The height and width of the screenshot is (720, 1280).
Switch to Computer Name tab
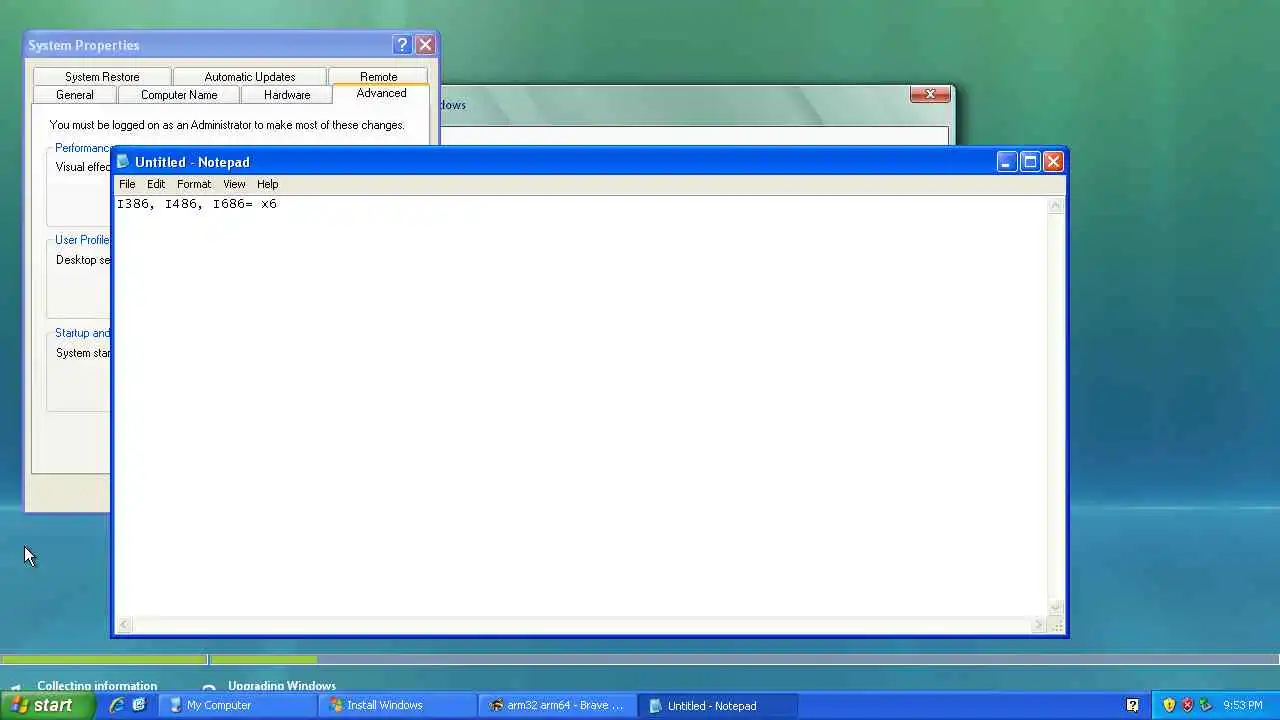point(179,95)
